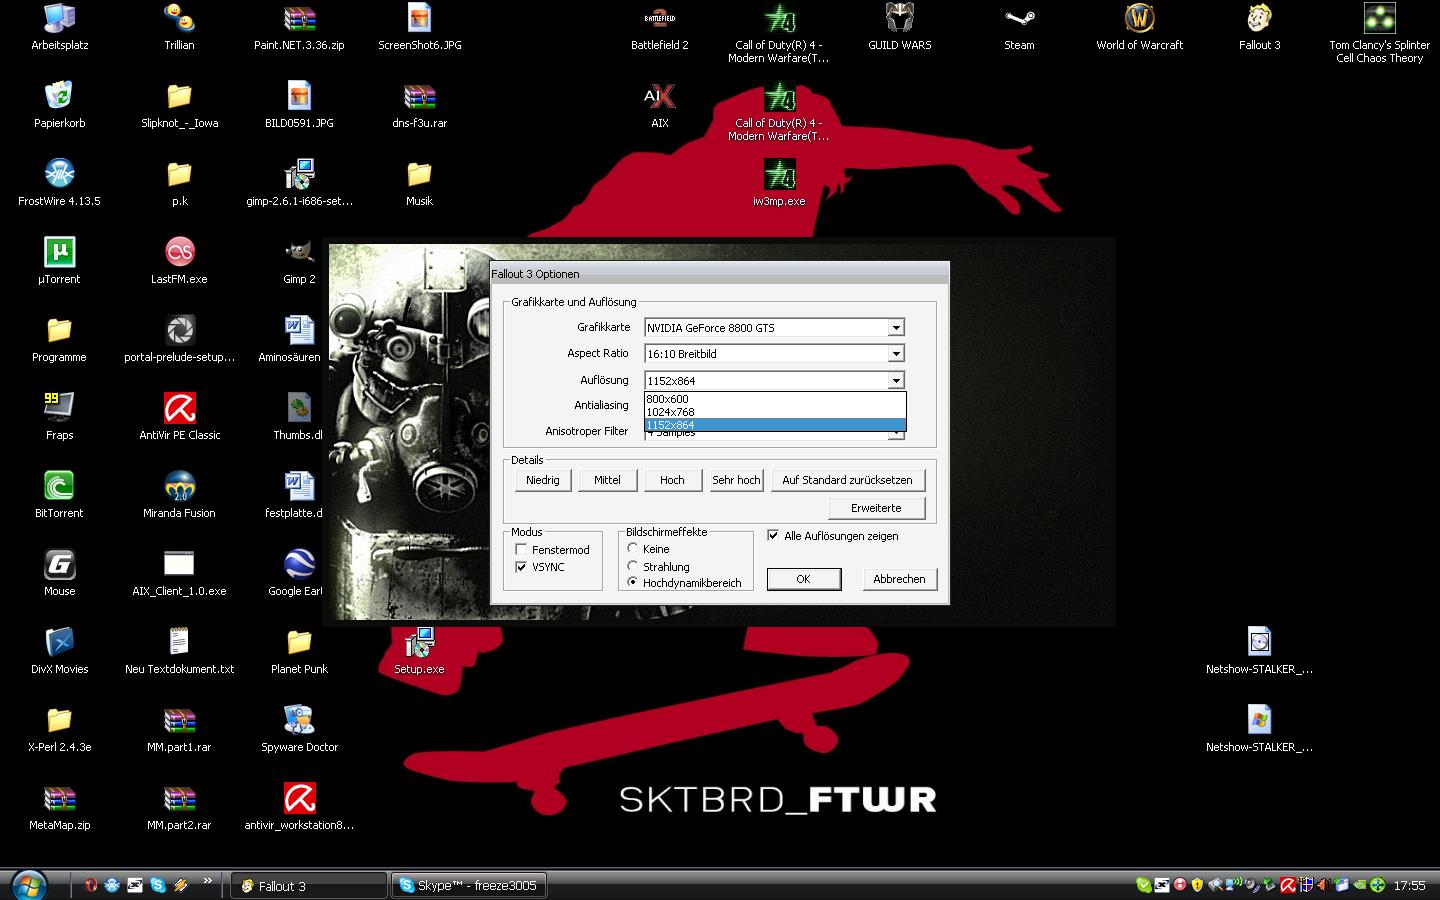This screenshot has width=1440, height=900.
Task: Select the Hochdynamikbereich radio button
Action: (x=633, y=582)
